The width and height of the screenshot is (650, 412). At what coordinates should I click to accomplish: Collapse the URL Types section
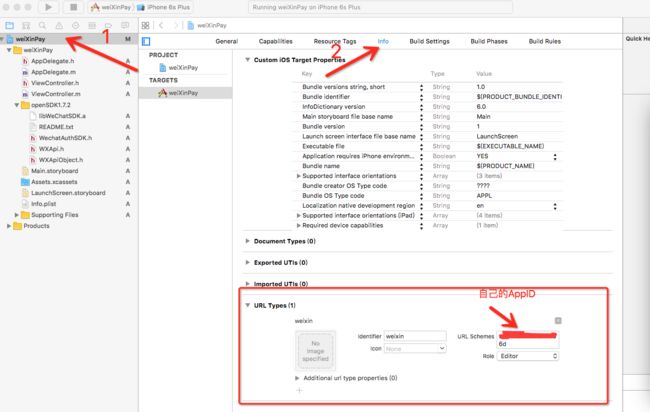pos(247,305)
